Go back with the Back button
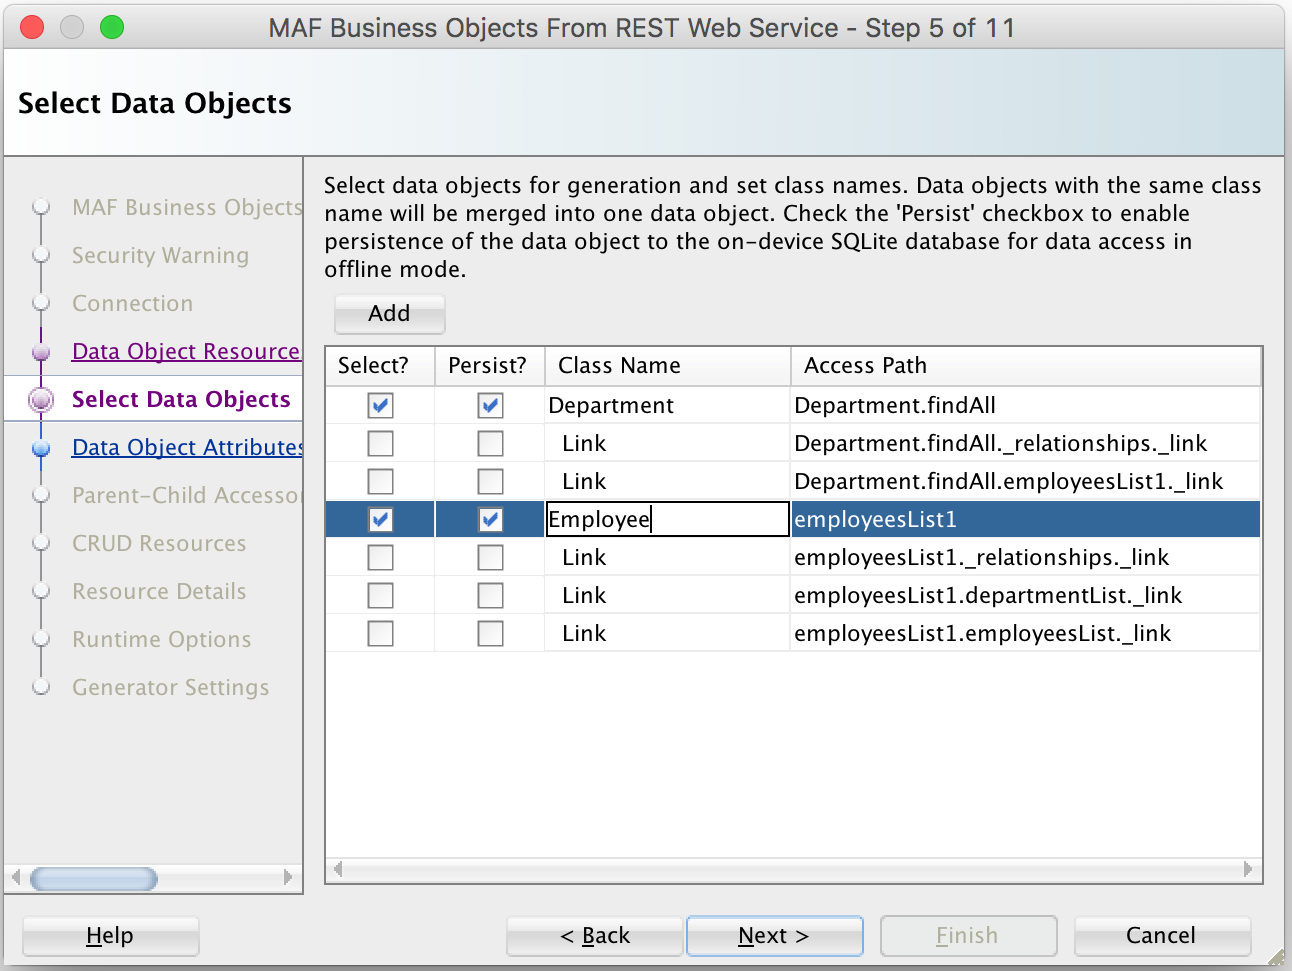 click(x=595, y=936)
